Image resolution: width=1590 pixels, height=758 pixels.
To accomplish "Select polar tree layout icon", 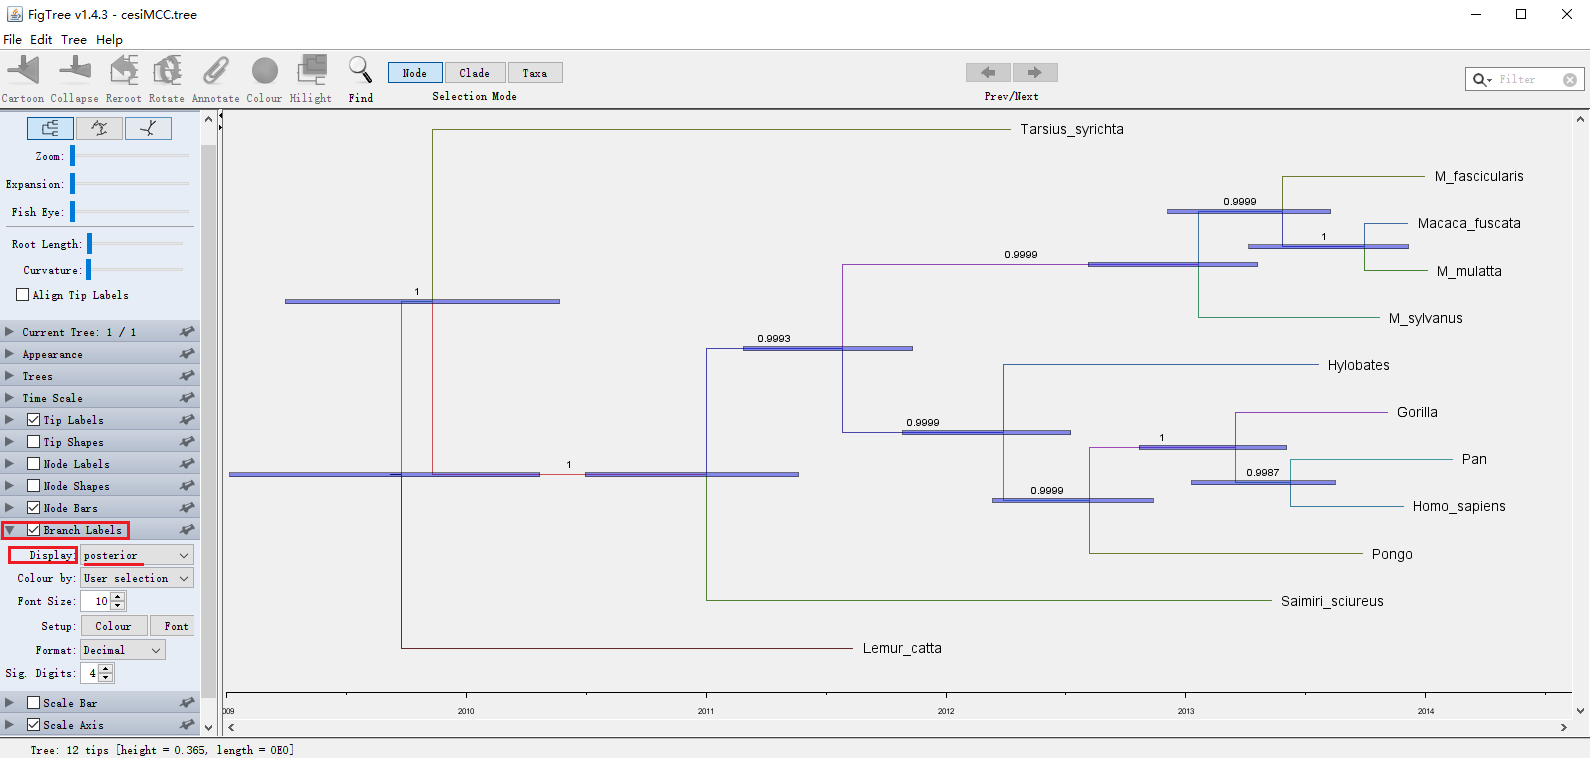I will tap(99, 128).
